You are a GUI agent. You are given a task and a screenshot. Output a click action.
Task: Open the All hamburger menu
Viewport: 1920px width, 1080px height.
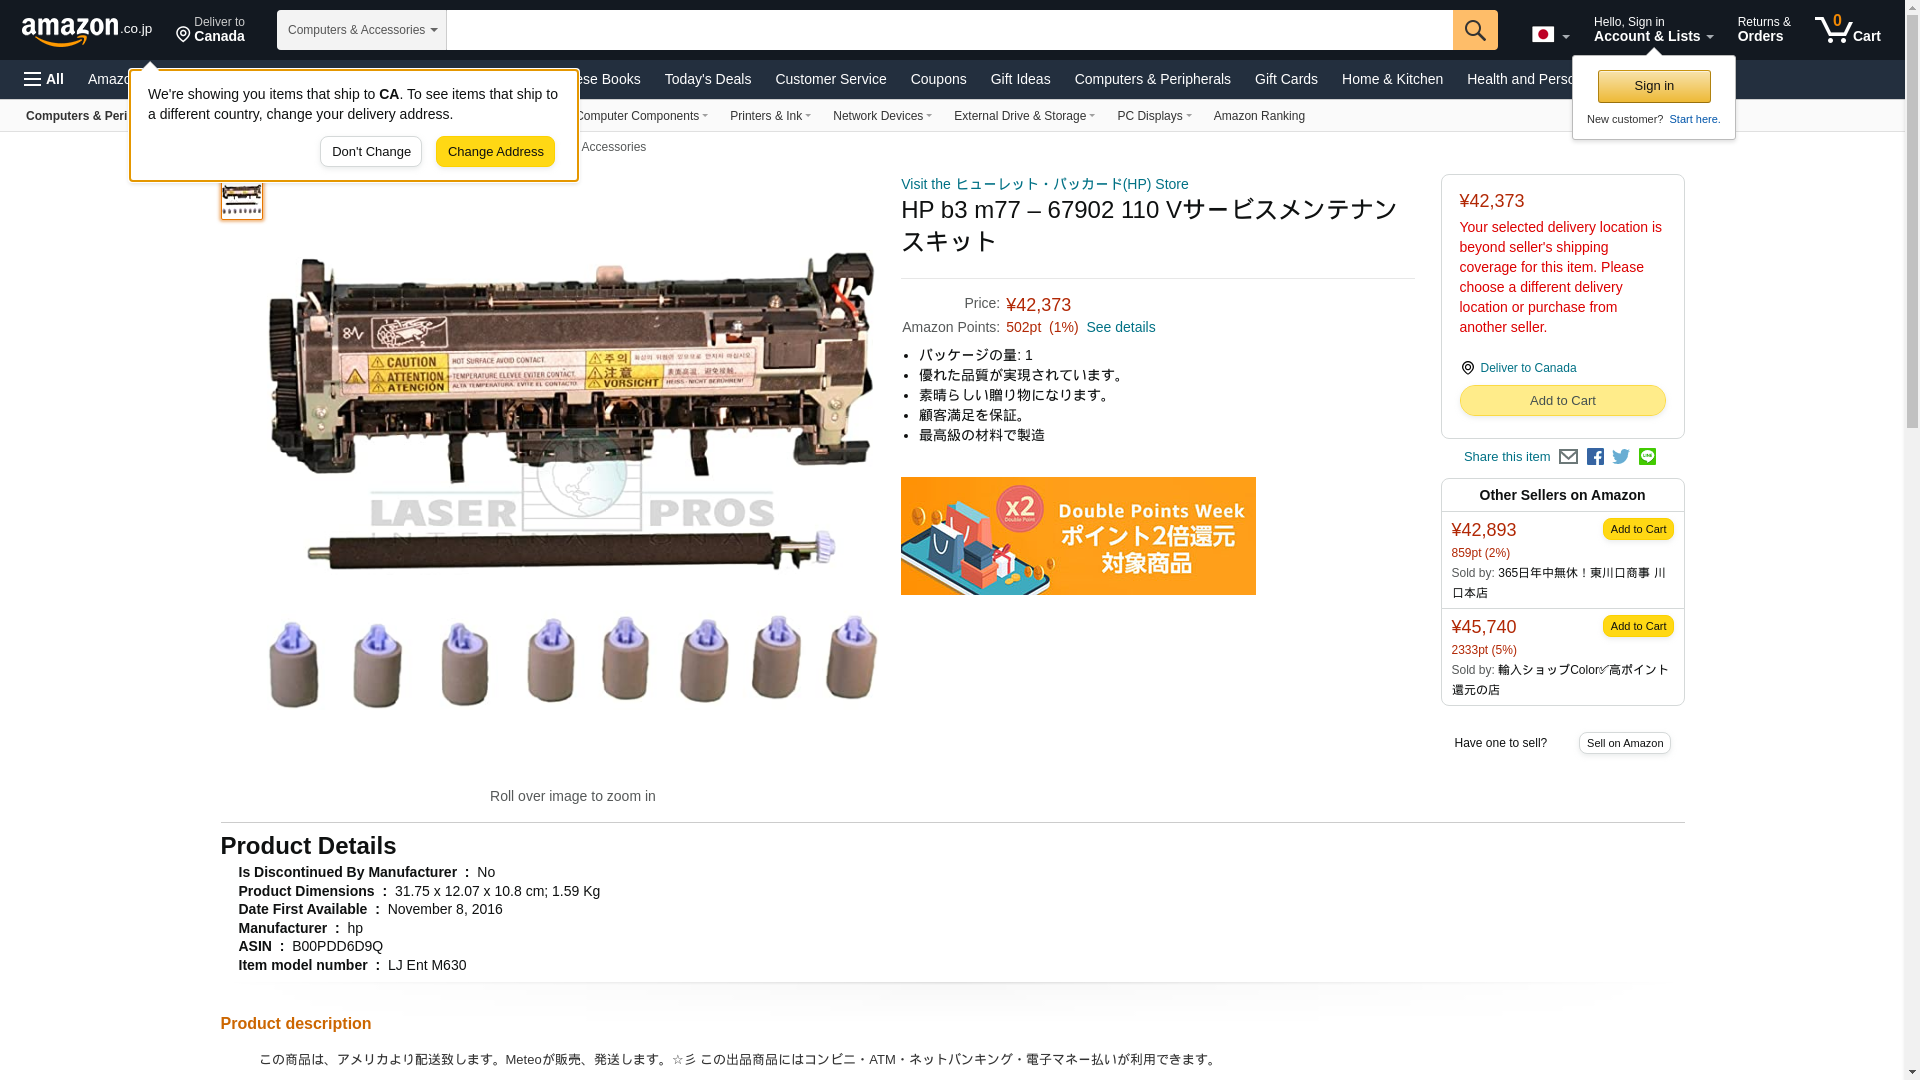click(x=44, y=79)
